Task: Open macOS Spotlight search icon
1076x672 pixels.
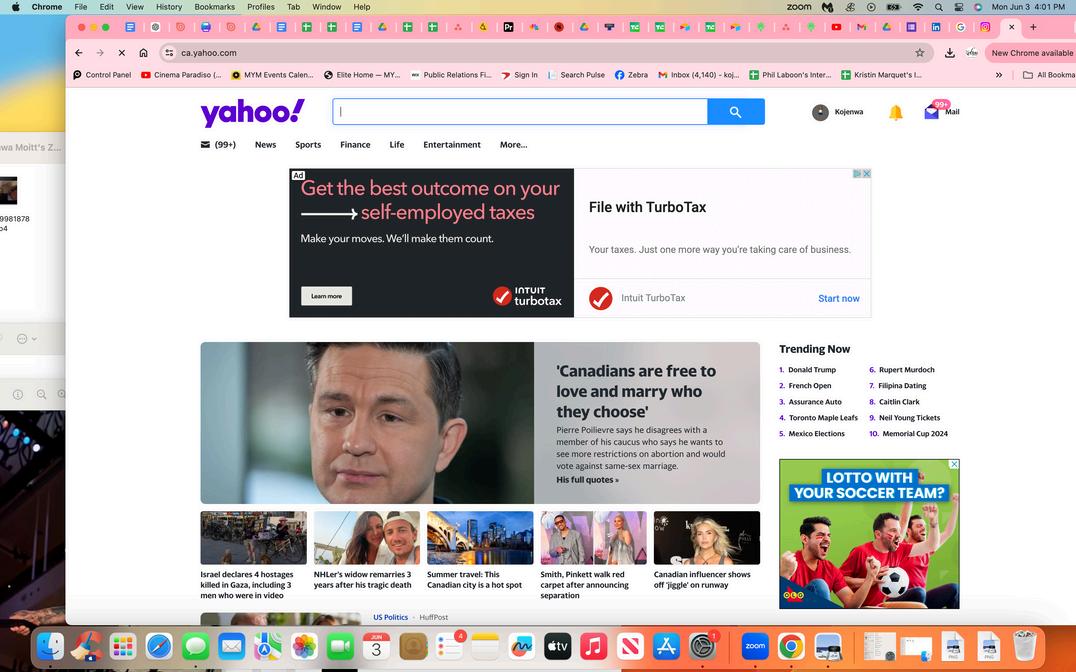Action: (x=938, y=7)
